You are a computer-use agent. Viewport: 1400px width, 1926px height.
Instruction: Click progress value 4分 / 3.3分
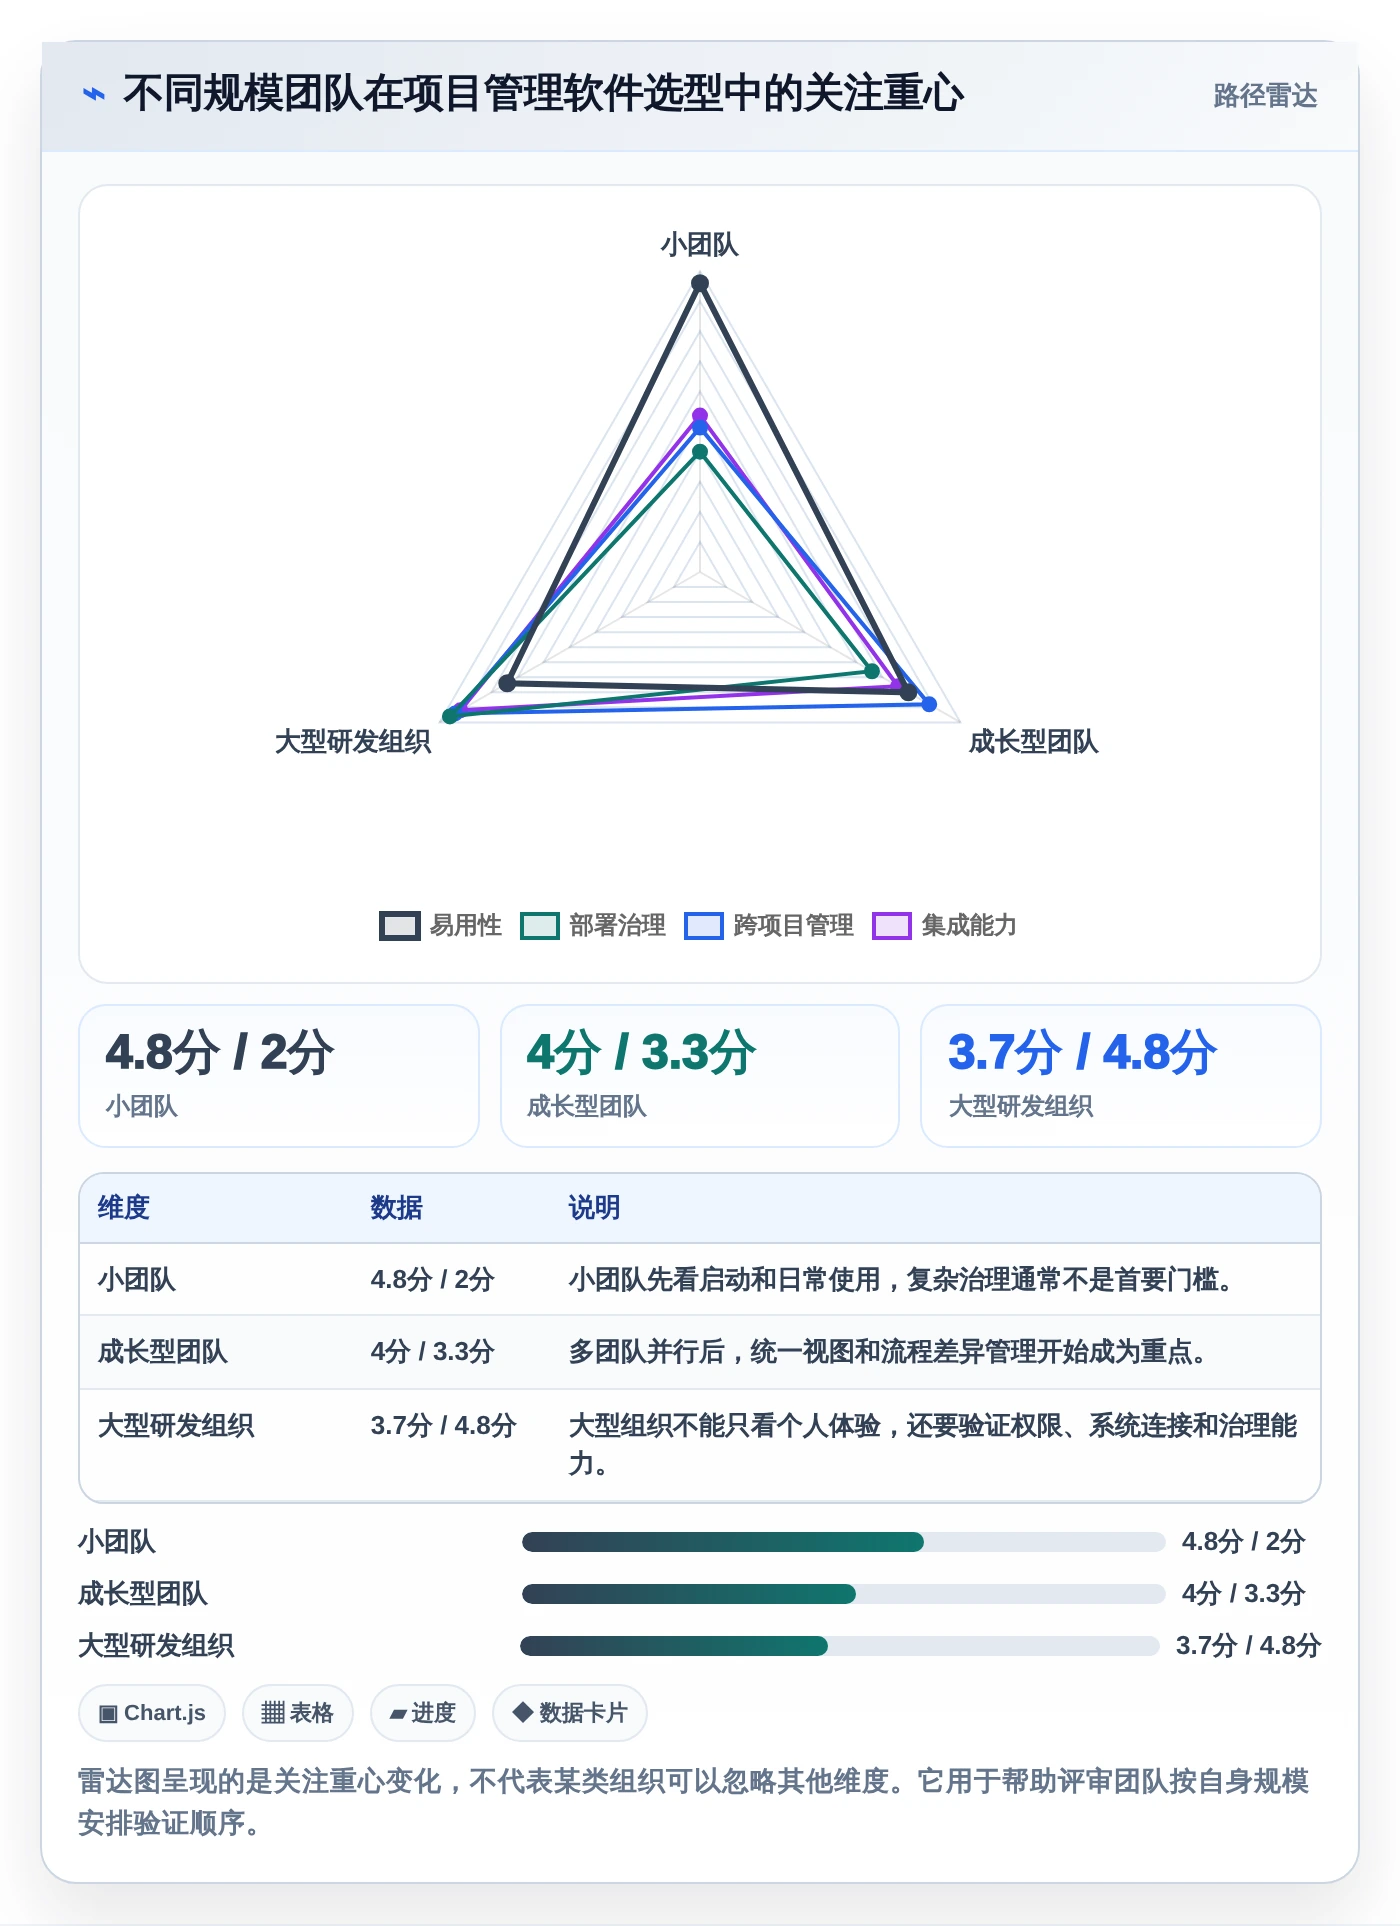coord(1244,1594)
